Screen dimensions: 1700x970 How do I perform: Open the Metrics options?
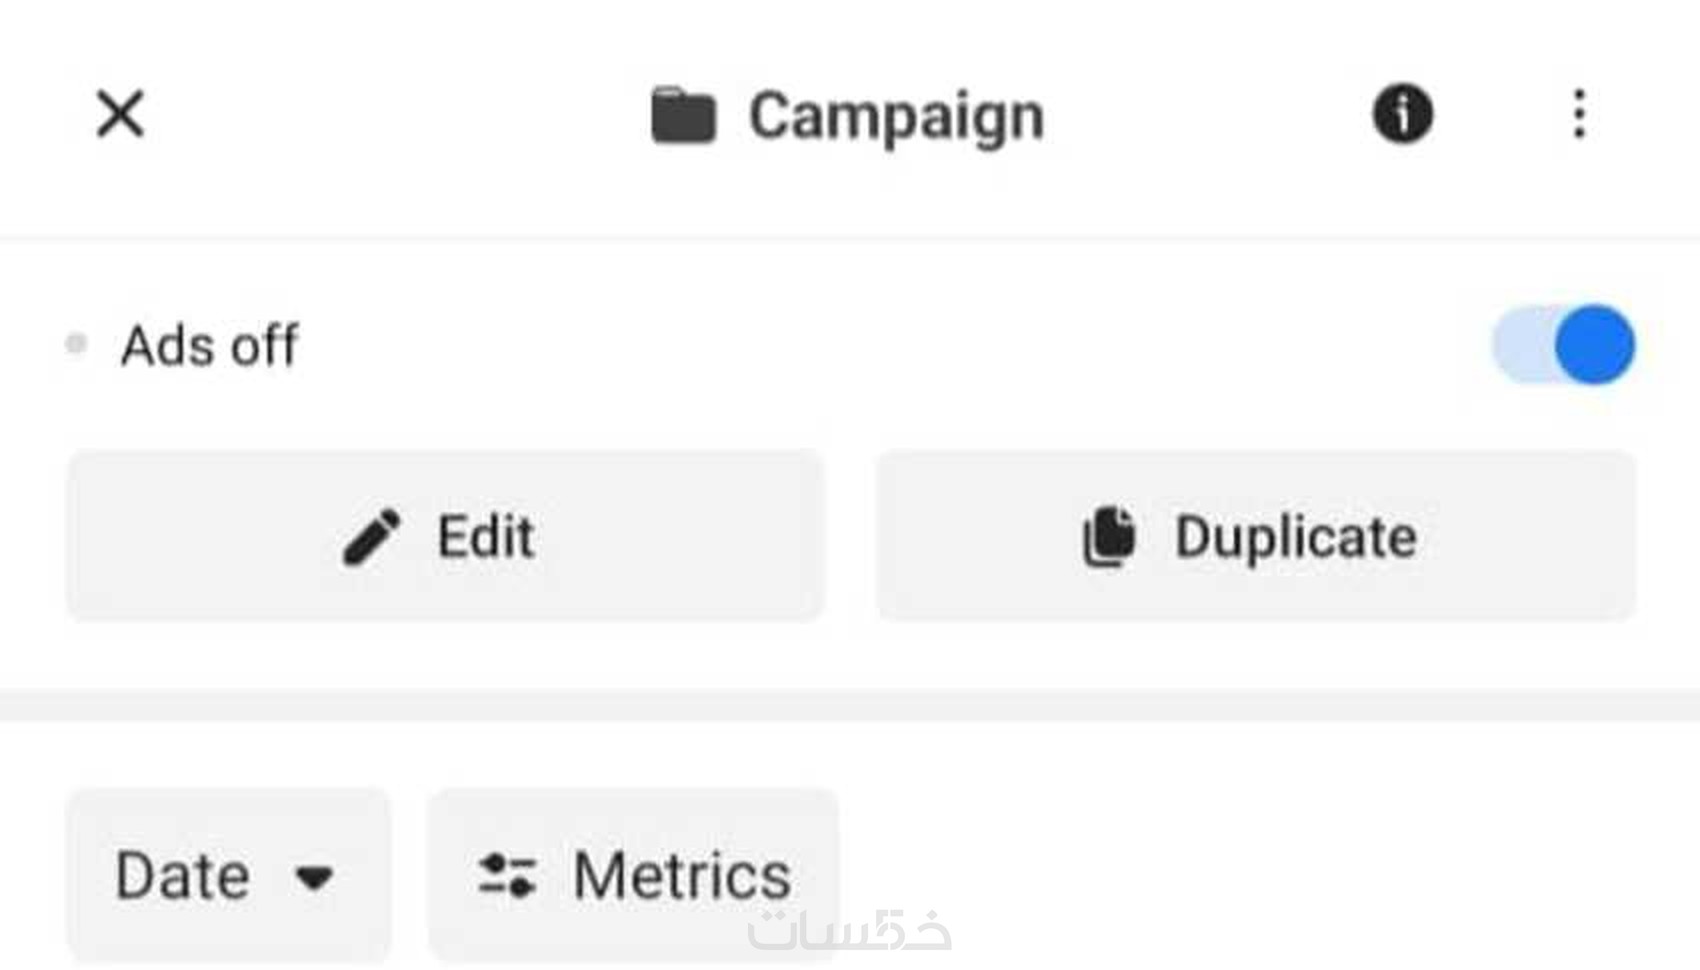(633, 876)
